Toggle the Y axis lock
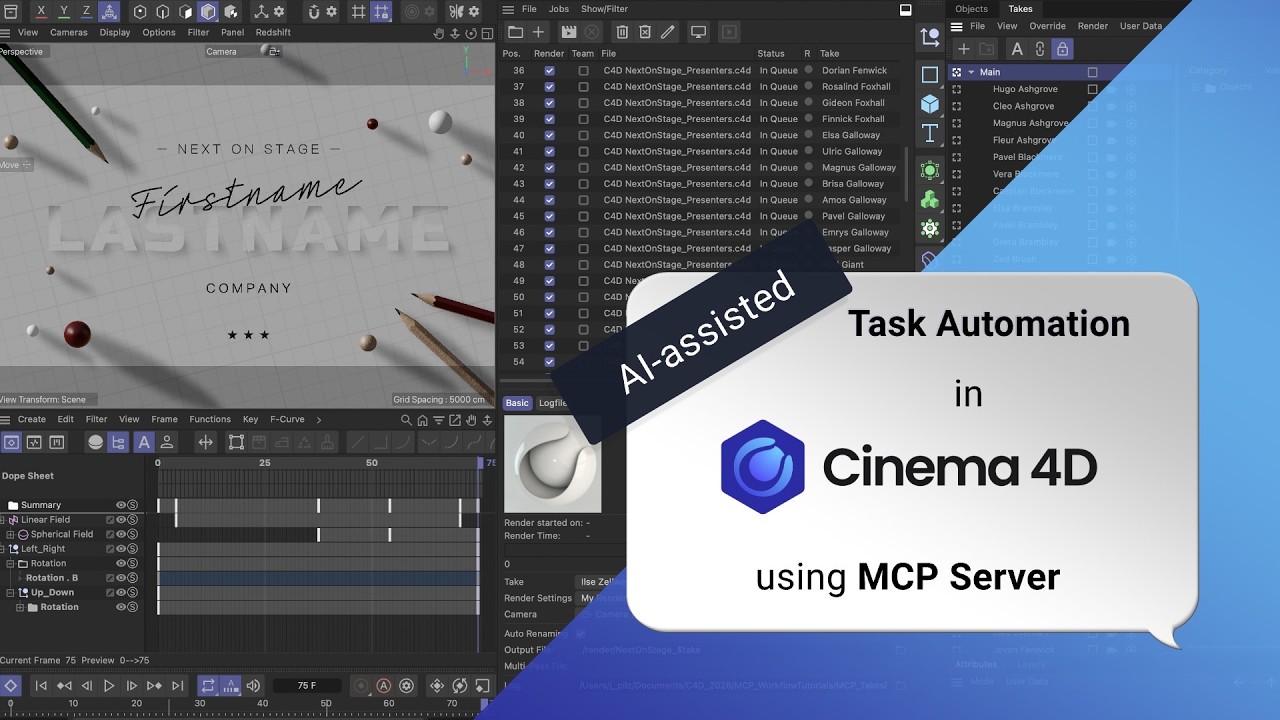Image resolution: width=1280 pixels, height=720 pixels. [64, 11]
